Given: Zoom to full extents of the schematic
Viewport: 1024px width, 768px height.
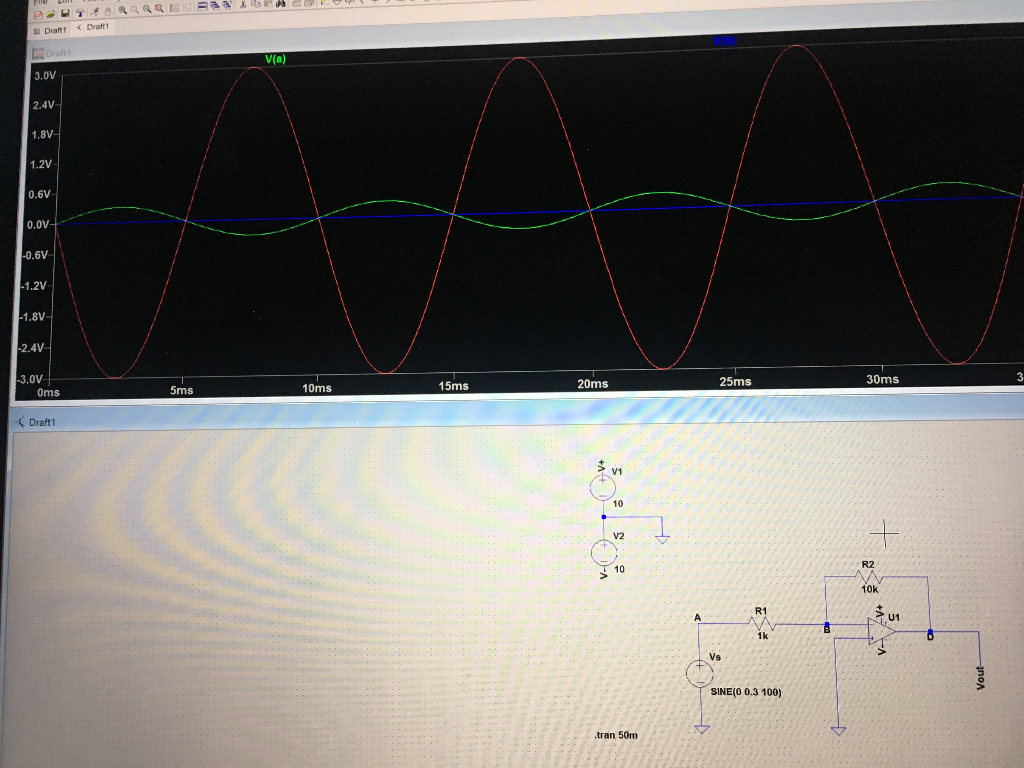Looking at the screenshot, I should click(x=159, y=10).
